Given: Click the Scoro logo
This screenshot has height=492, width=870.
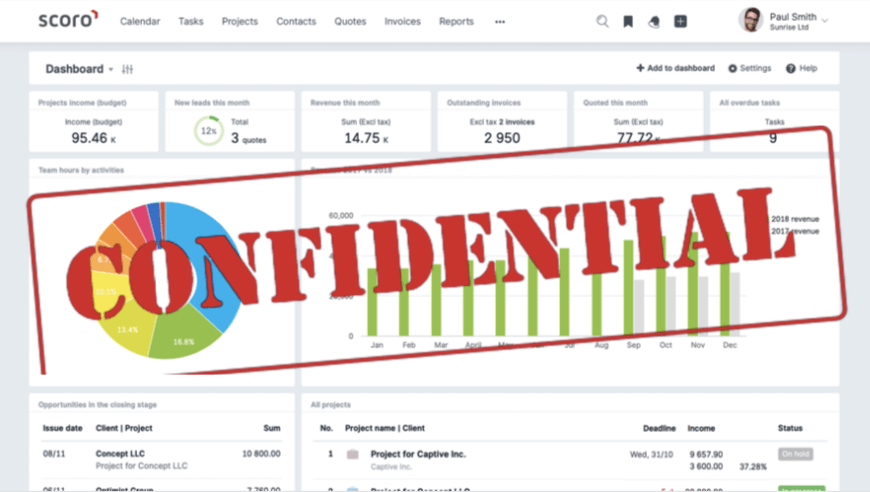Looking at the screenshot, I should click(x=68, y=19).
